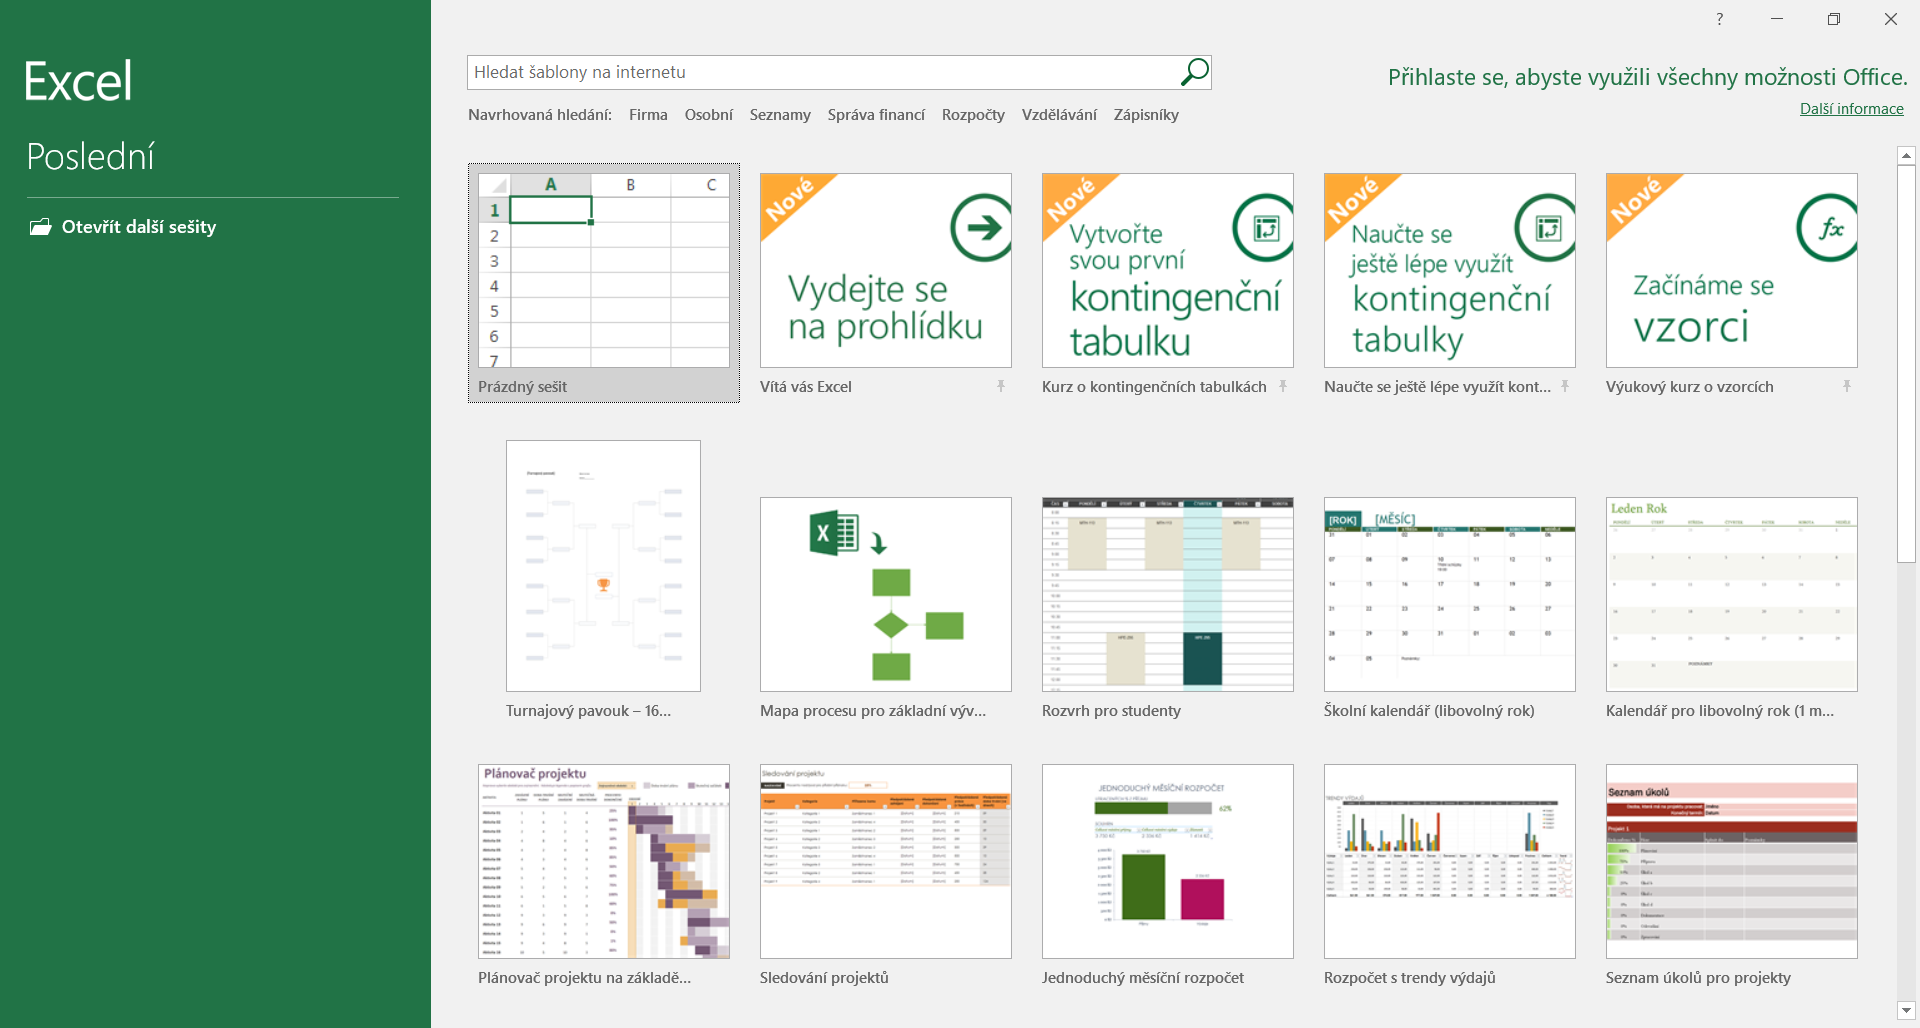
Task: Click the Rozvrh pro studenty caption
Action: (1111, 711)
